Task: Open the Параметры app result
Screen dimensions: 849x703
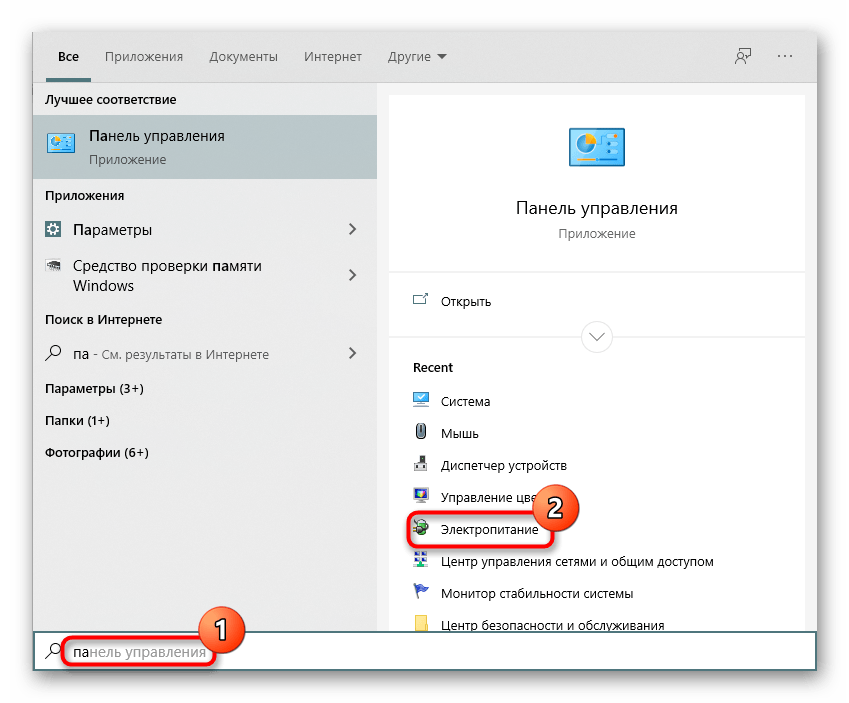Action: [205, 229]
